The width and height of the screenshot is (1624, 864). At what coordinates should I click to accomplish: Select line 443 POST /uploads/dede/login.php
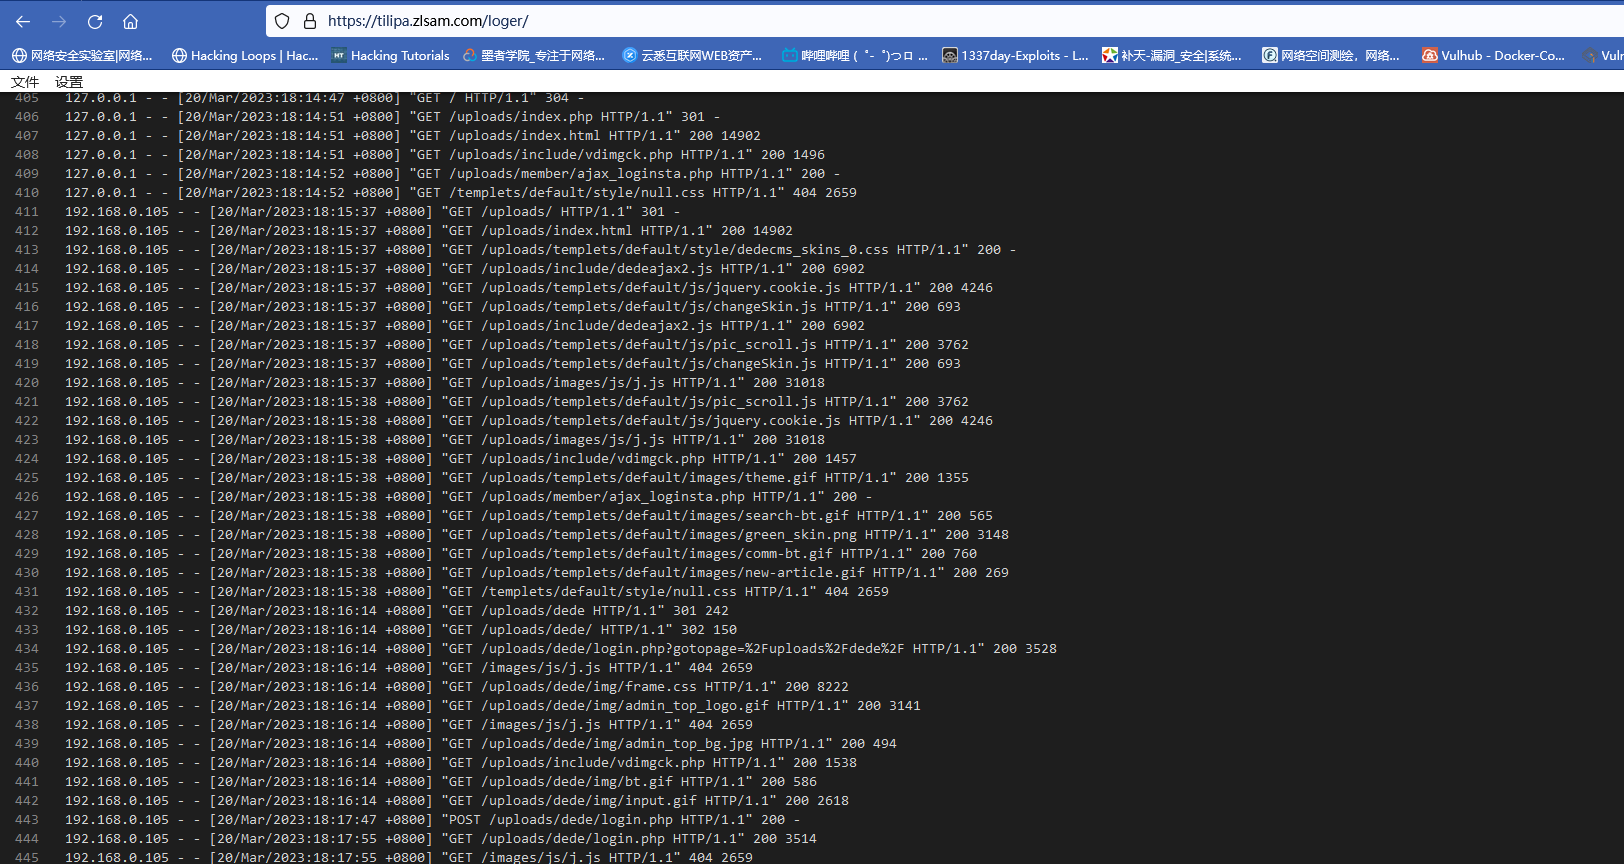[x=433, y=820]
